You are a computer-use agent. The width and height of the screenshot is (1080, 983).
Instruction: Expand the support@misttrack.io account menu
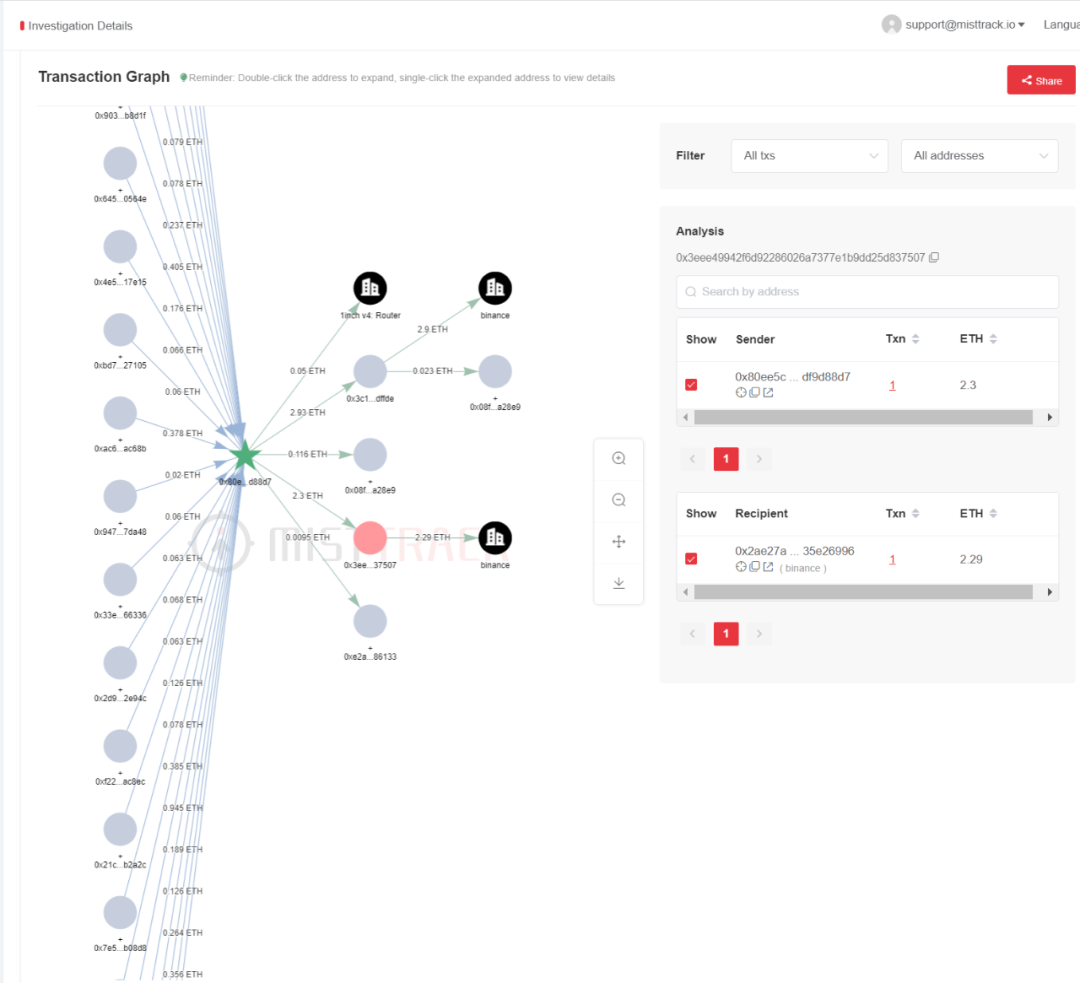(954, 25)
